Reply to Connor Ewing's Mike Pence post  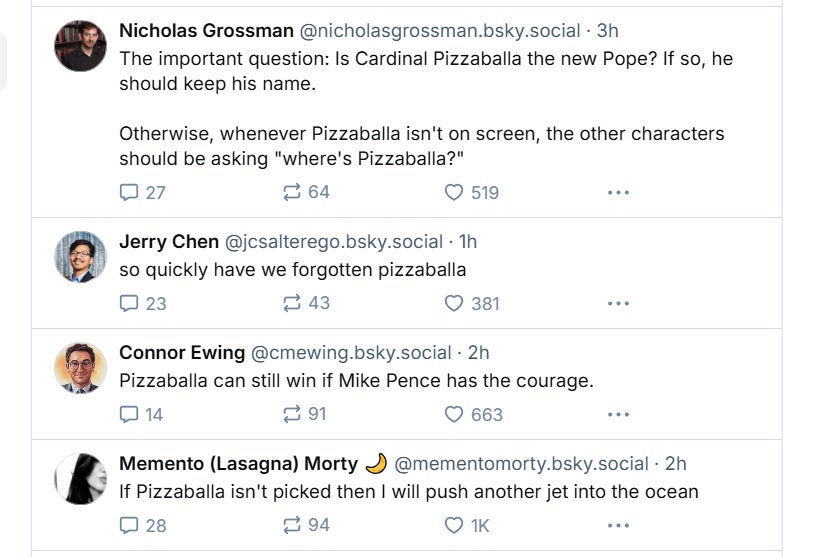pos(129,414)
